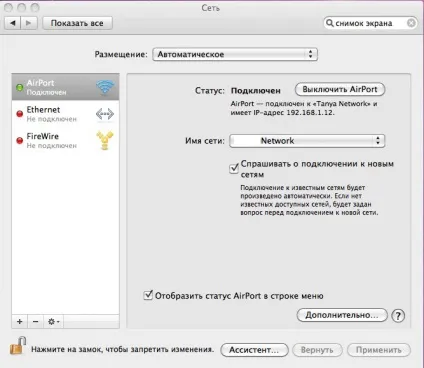Viewport: 424px width, 368px height.
Task: Click the search field with снимок экрана
Action: coord(370,23)
